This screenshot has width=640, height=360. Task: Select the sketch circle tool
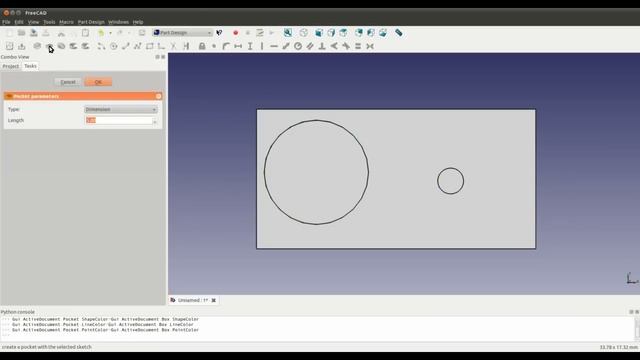113,46
